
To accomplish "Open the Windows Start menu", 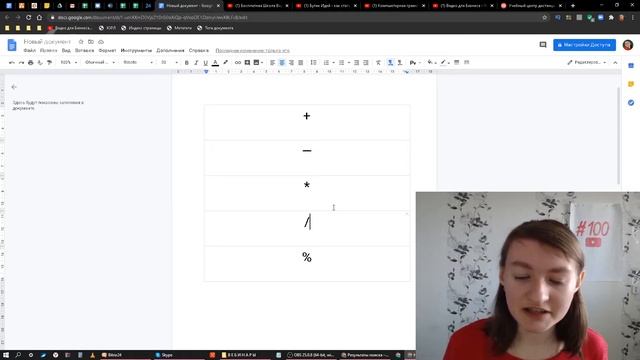I will point(6,355).
